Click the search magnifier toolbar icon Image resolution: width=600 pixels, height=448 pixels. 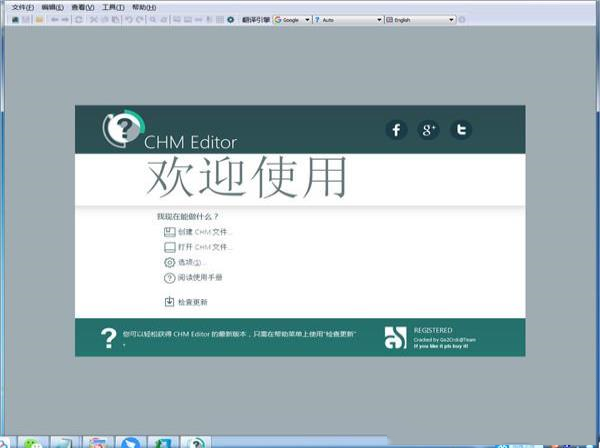pos(153,20)
